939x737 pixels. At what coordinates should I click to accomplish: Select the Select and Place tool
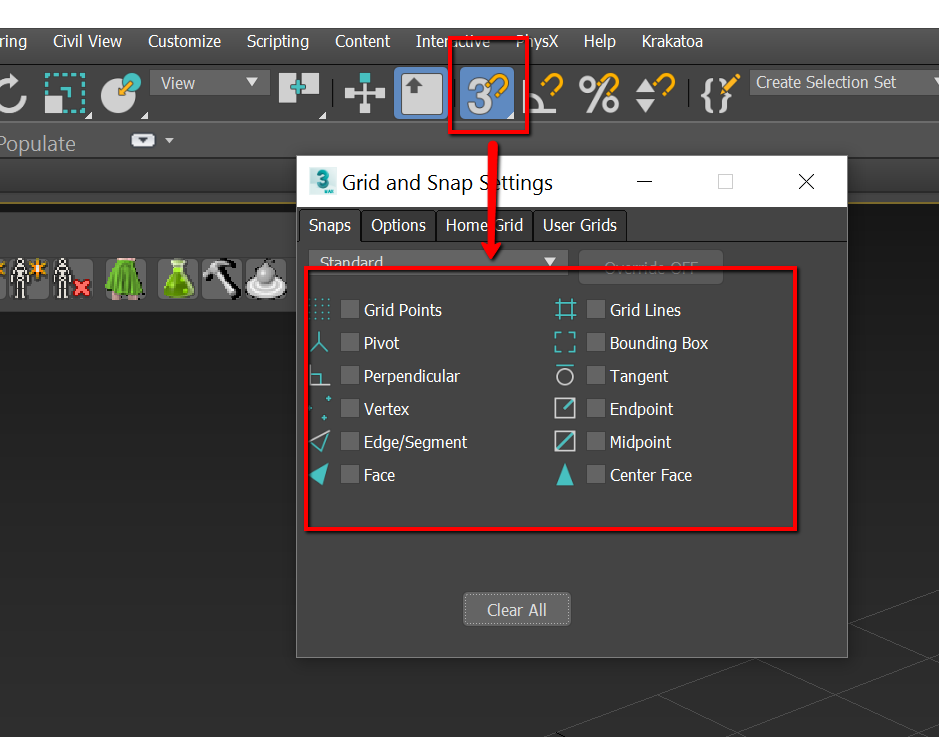coord(122,93)
